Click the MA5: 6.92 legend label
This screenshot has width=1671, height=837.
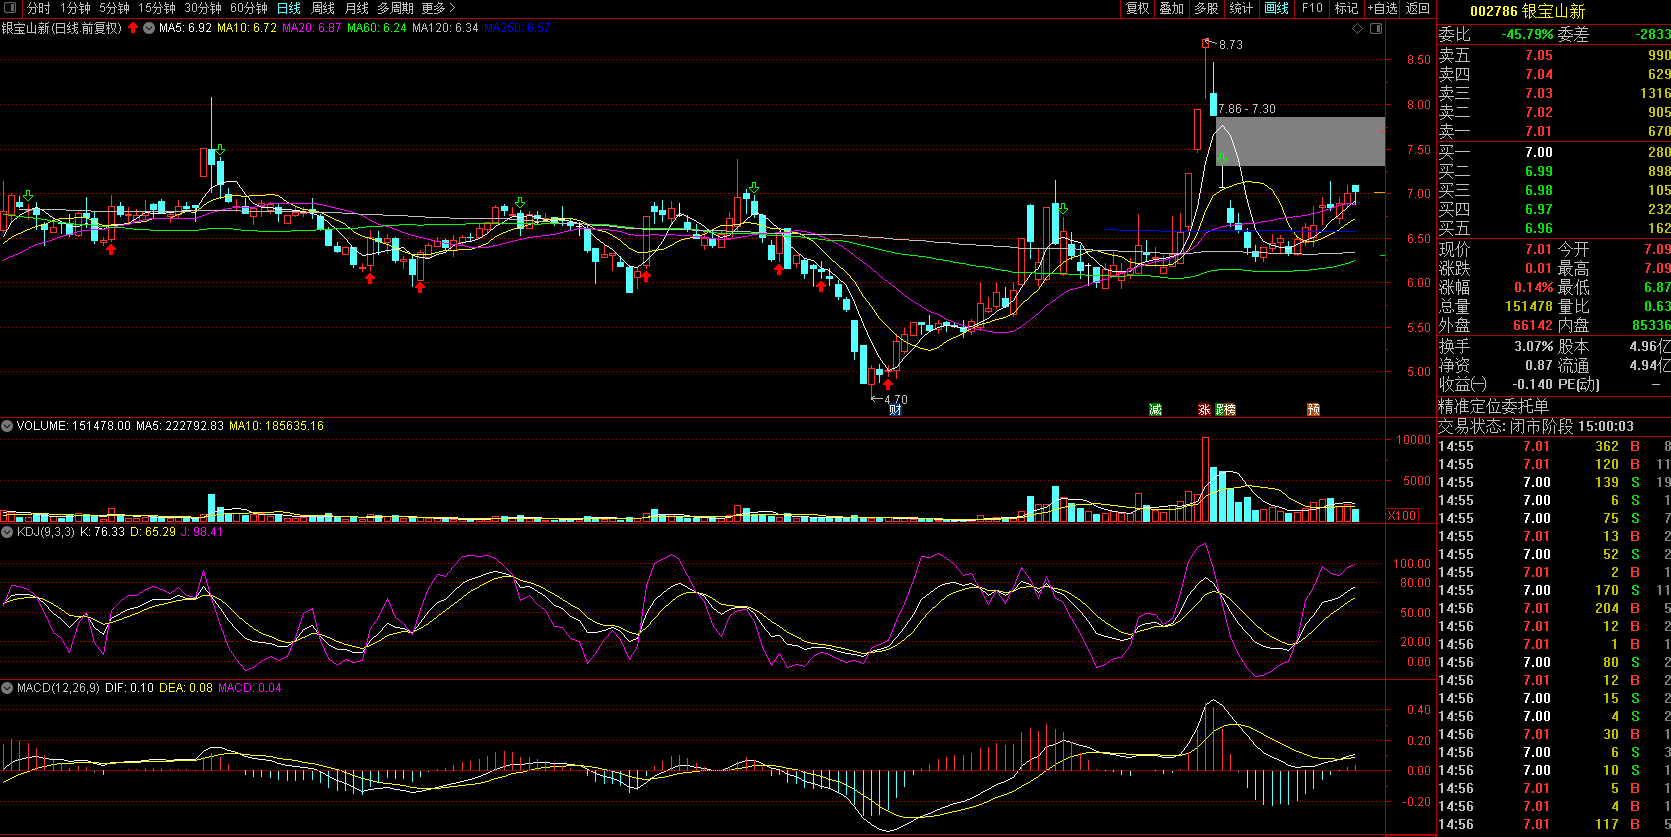click(185, 28)
